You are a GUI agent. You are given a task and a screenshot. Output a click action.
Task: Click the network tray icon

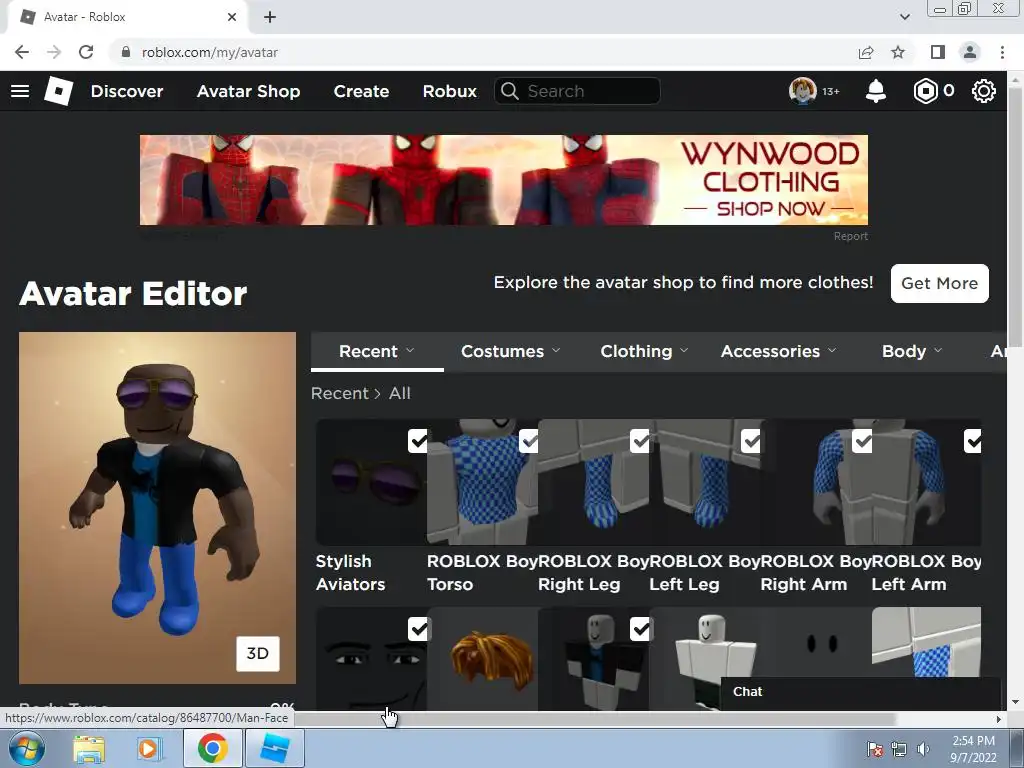899,749
